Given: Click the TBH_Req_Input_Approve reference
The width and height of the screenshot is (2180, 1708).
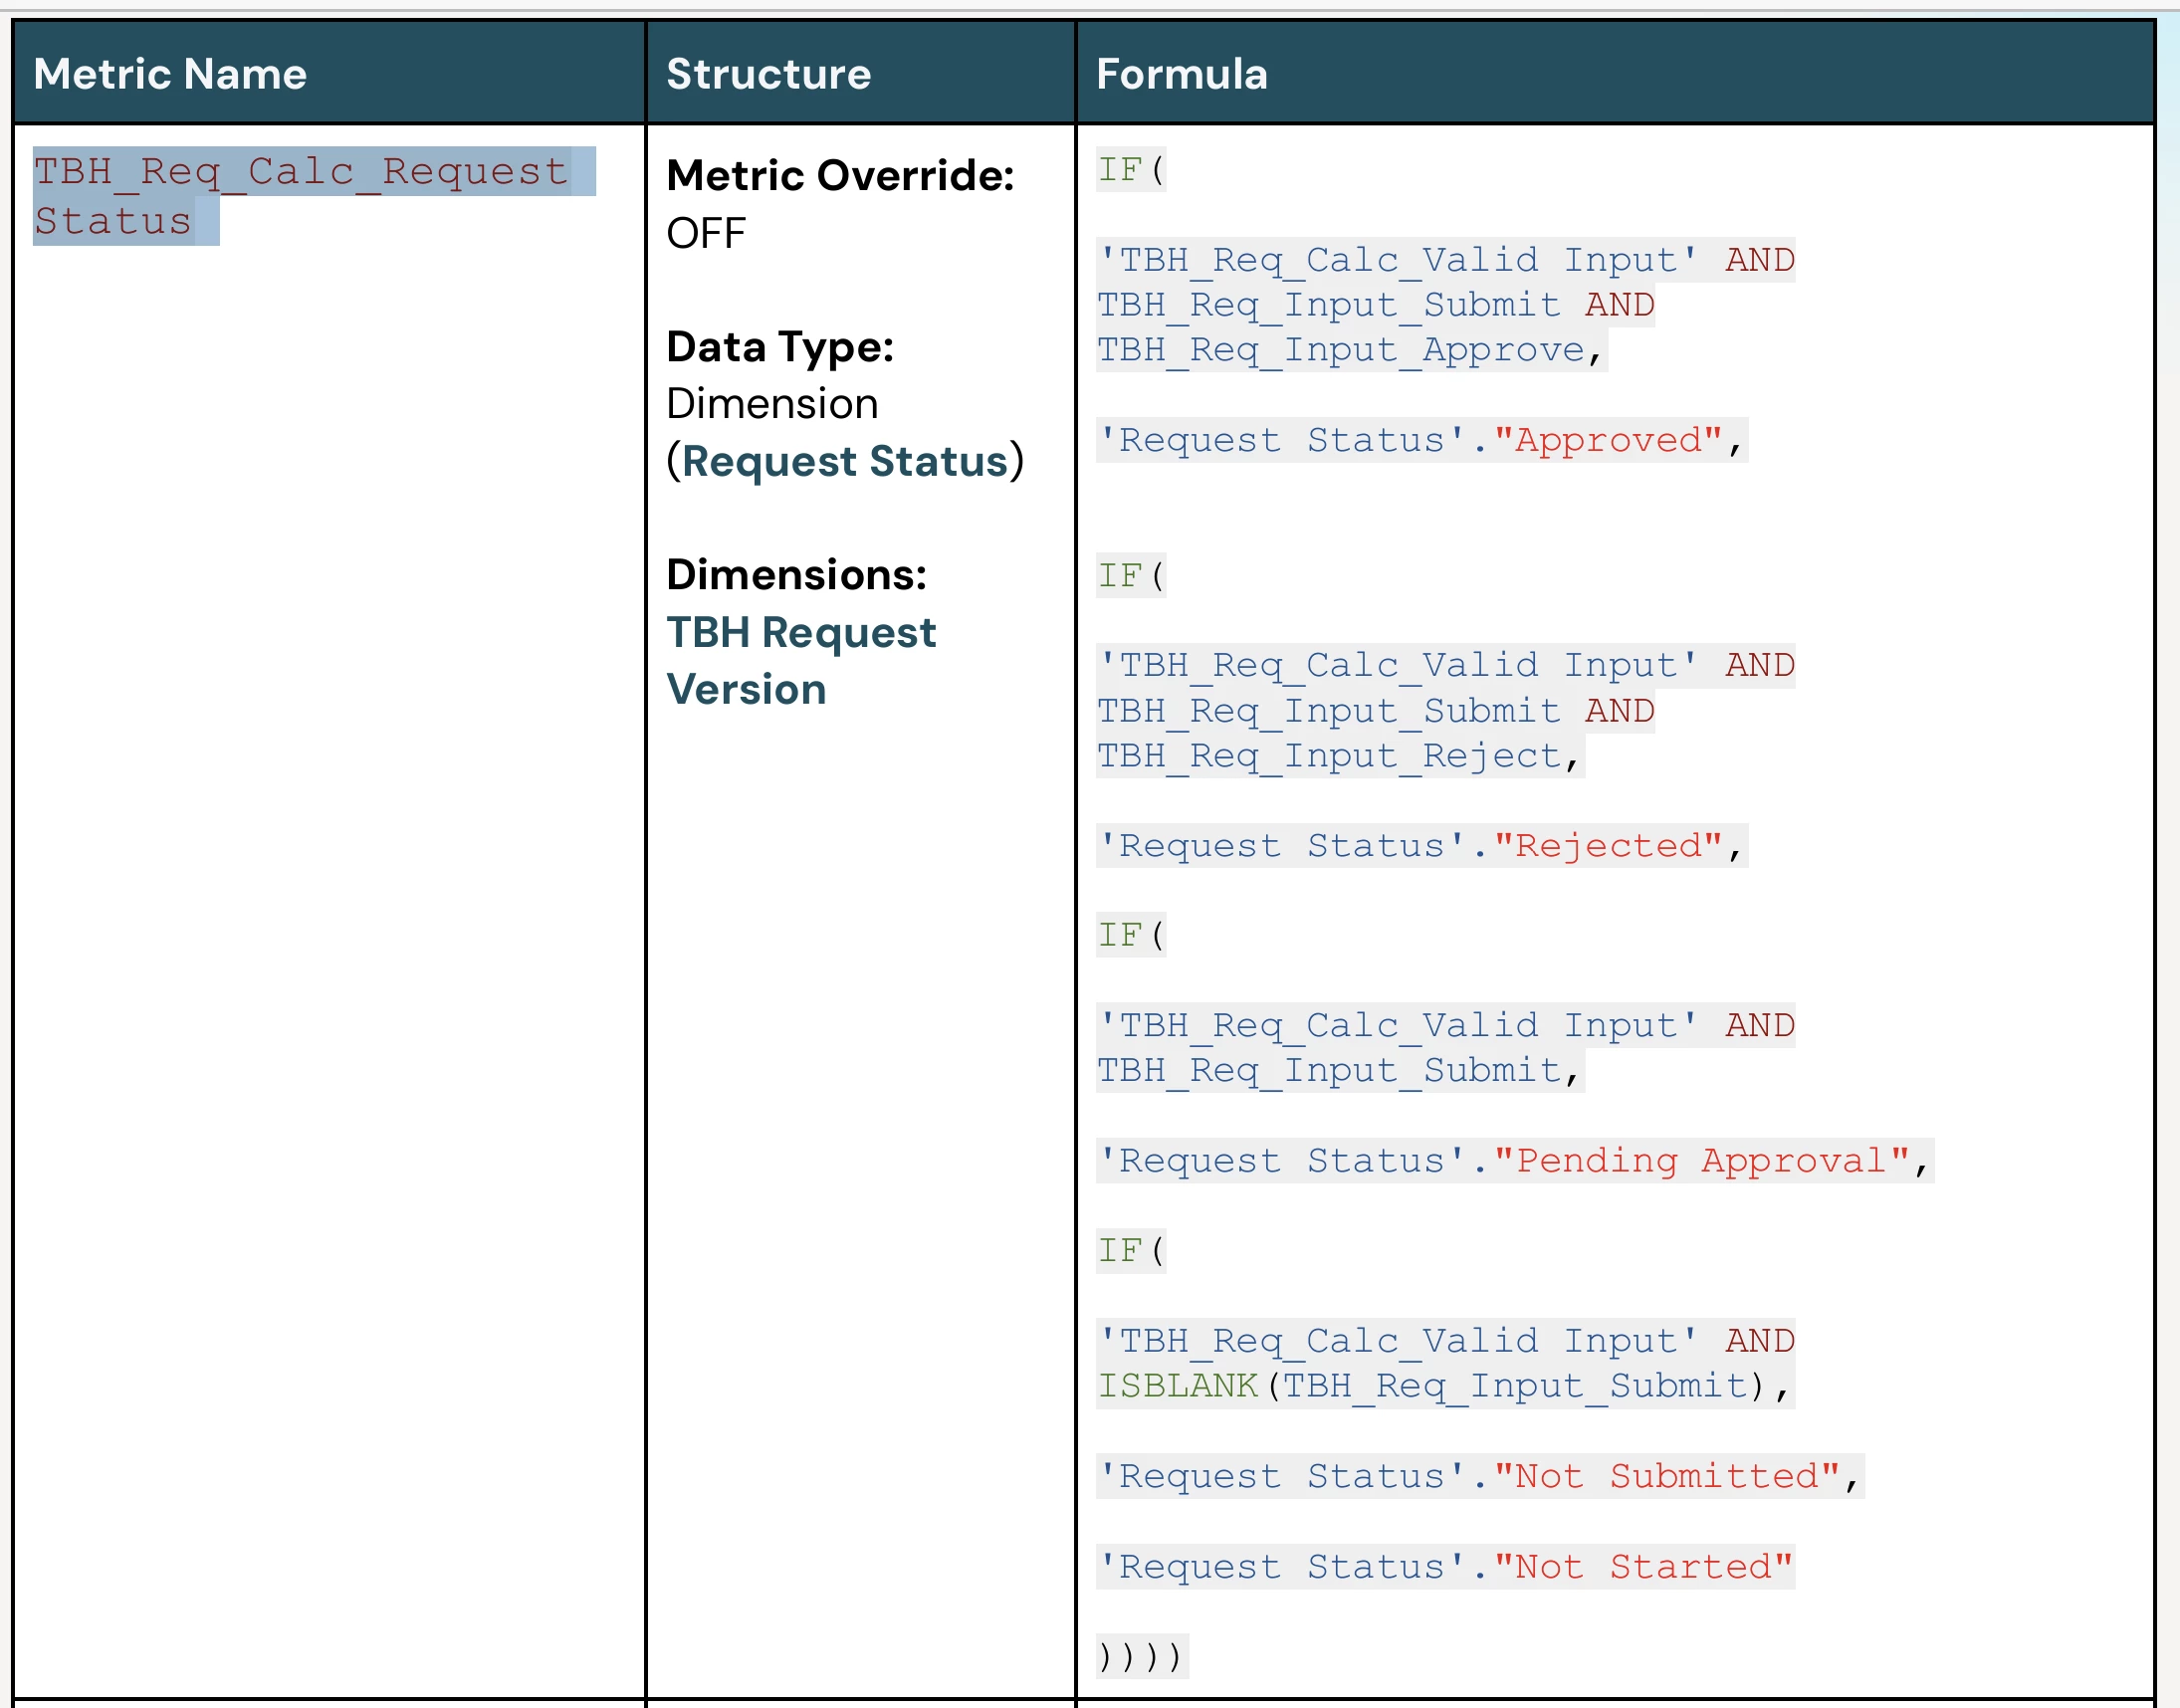Looking at the screenshot, I should tap(1340, 350).
